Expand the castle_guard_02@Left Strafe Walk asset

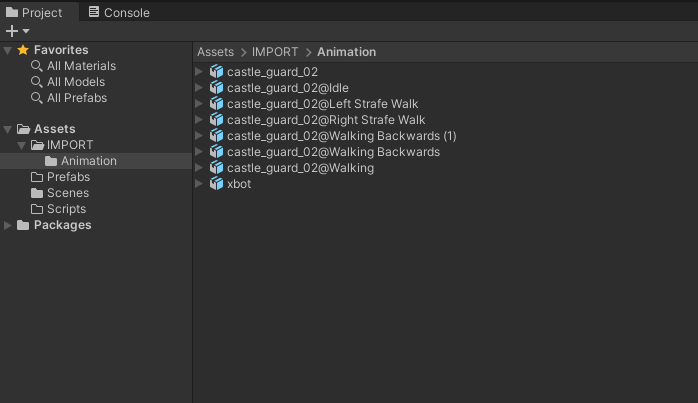click(x=200, y=104)
